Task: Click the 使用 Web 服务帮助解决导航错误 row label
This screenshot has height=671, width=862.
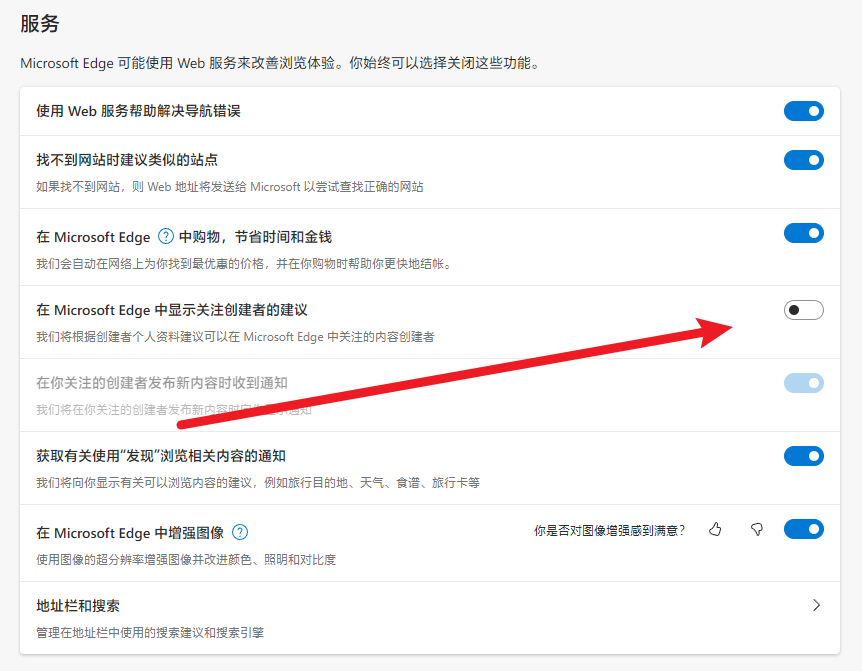Action: (138, 111)
